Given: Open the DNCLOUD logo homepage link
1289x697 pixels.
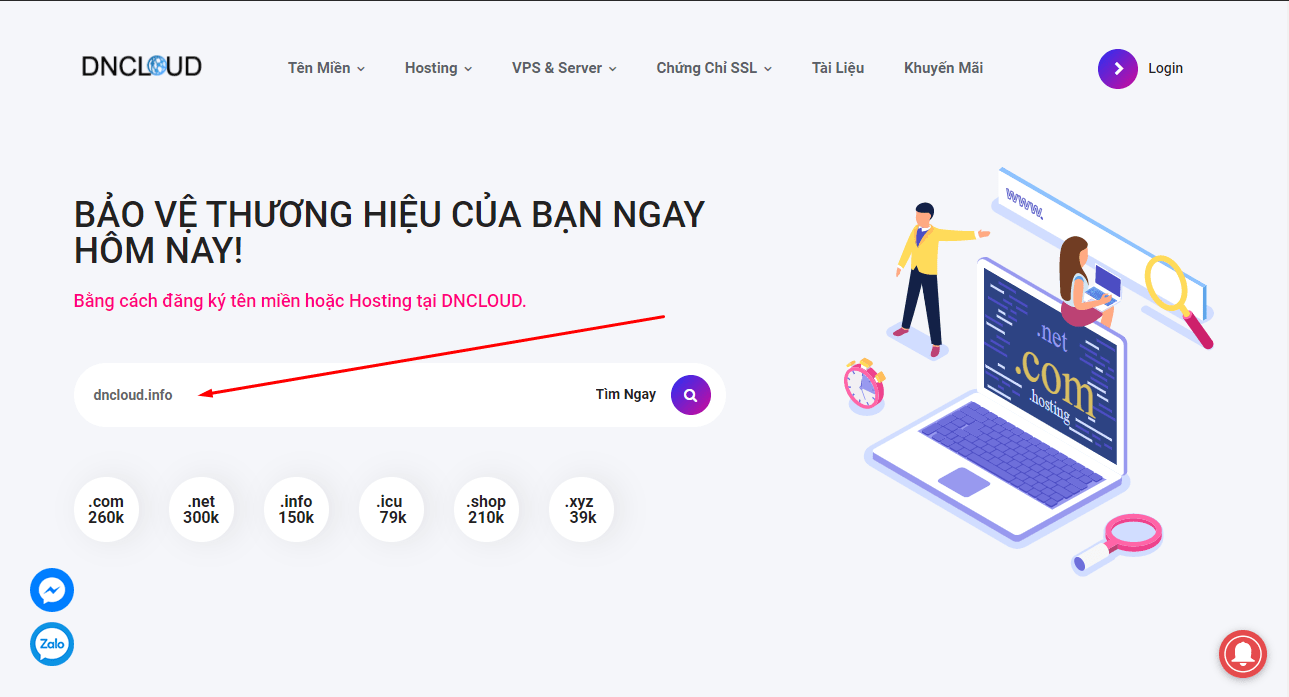Looking at the screenshot, I should point(142,67).
